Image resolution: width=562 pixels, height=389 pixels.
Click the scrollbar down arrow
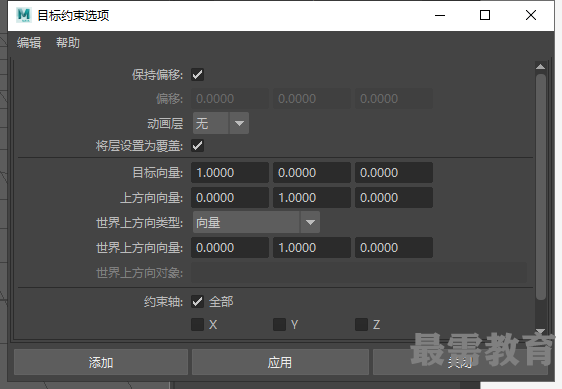point(540,331)
